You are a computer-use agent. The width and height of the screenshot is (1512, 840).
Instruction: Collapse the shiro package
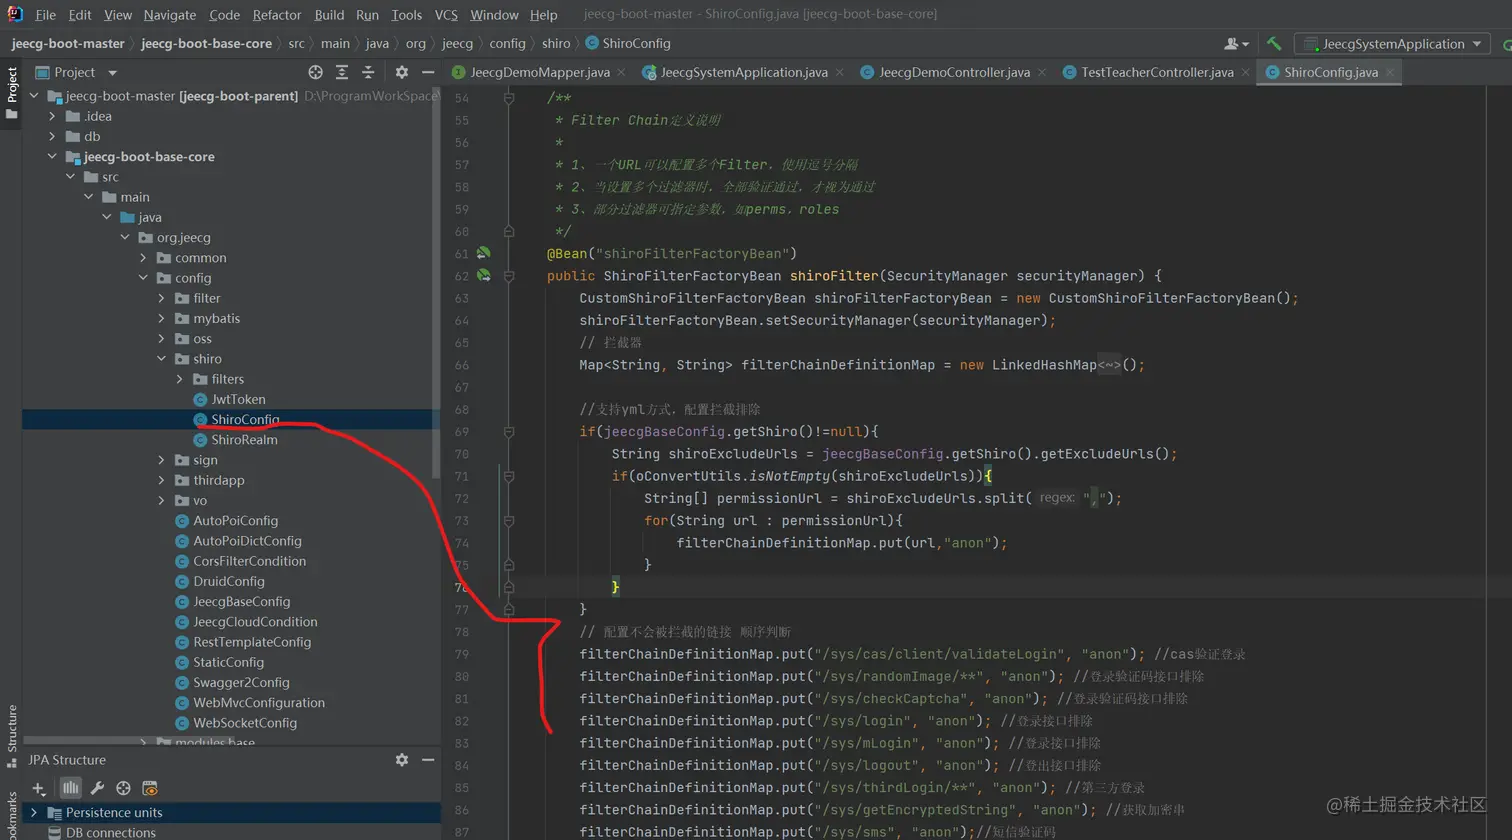[x=161, y=359]
